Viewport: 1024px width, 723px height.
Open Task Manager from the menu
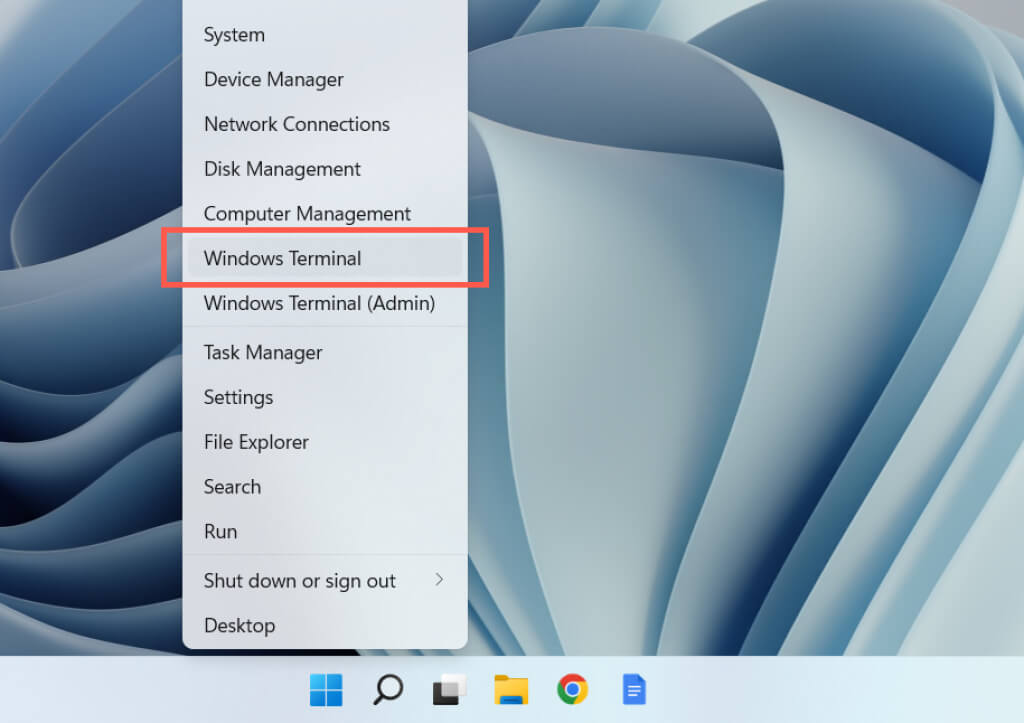tap(325, 353)
